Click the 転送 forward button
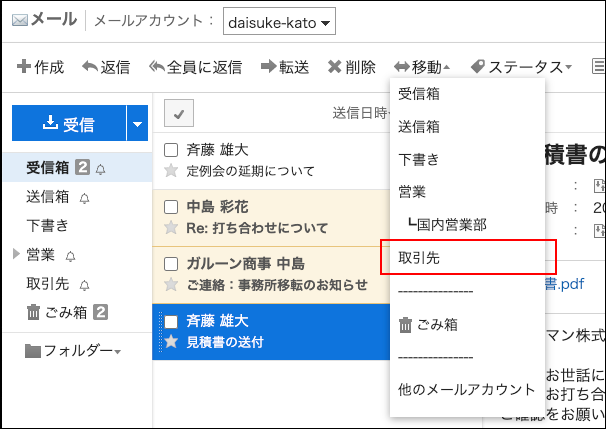 tap(285, 67)
